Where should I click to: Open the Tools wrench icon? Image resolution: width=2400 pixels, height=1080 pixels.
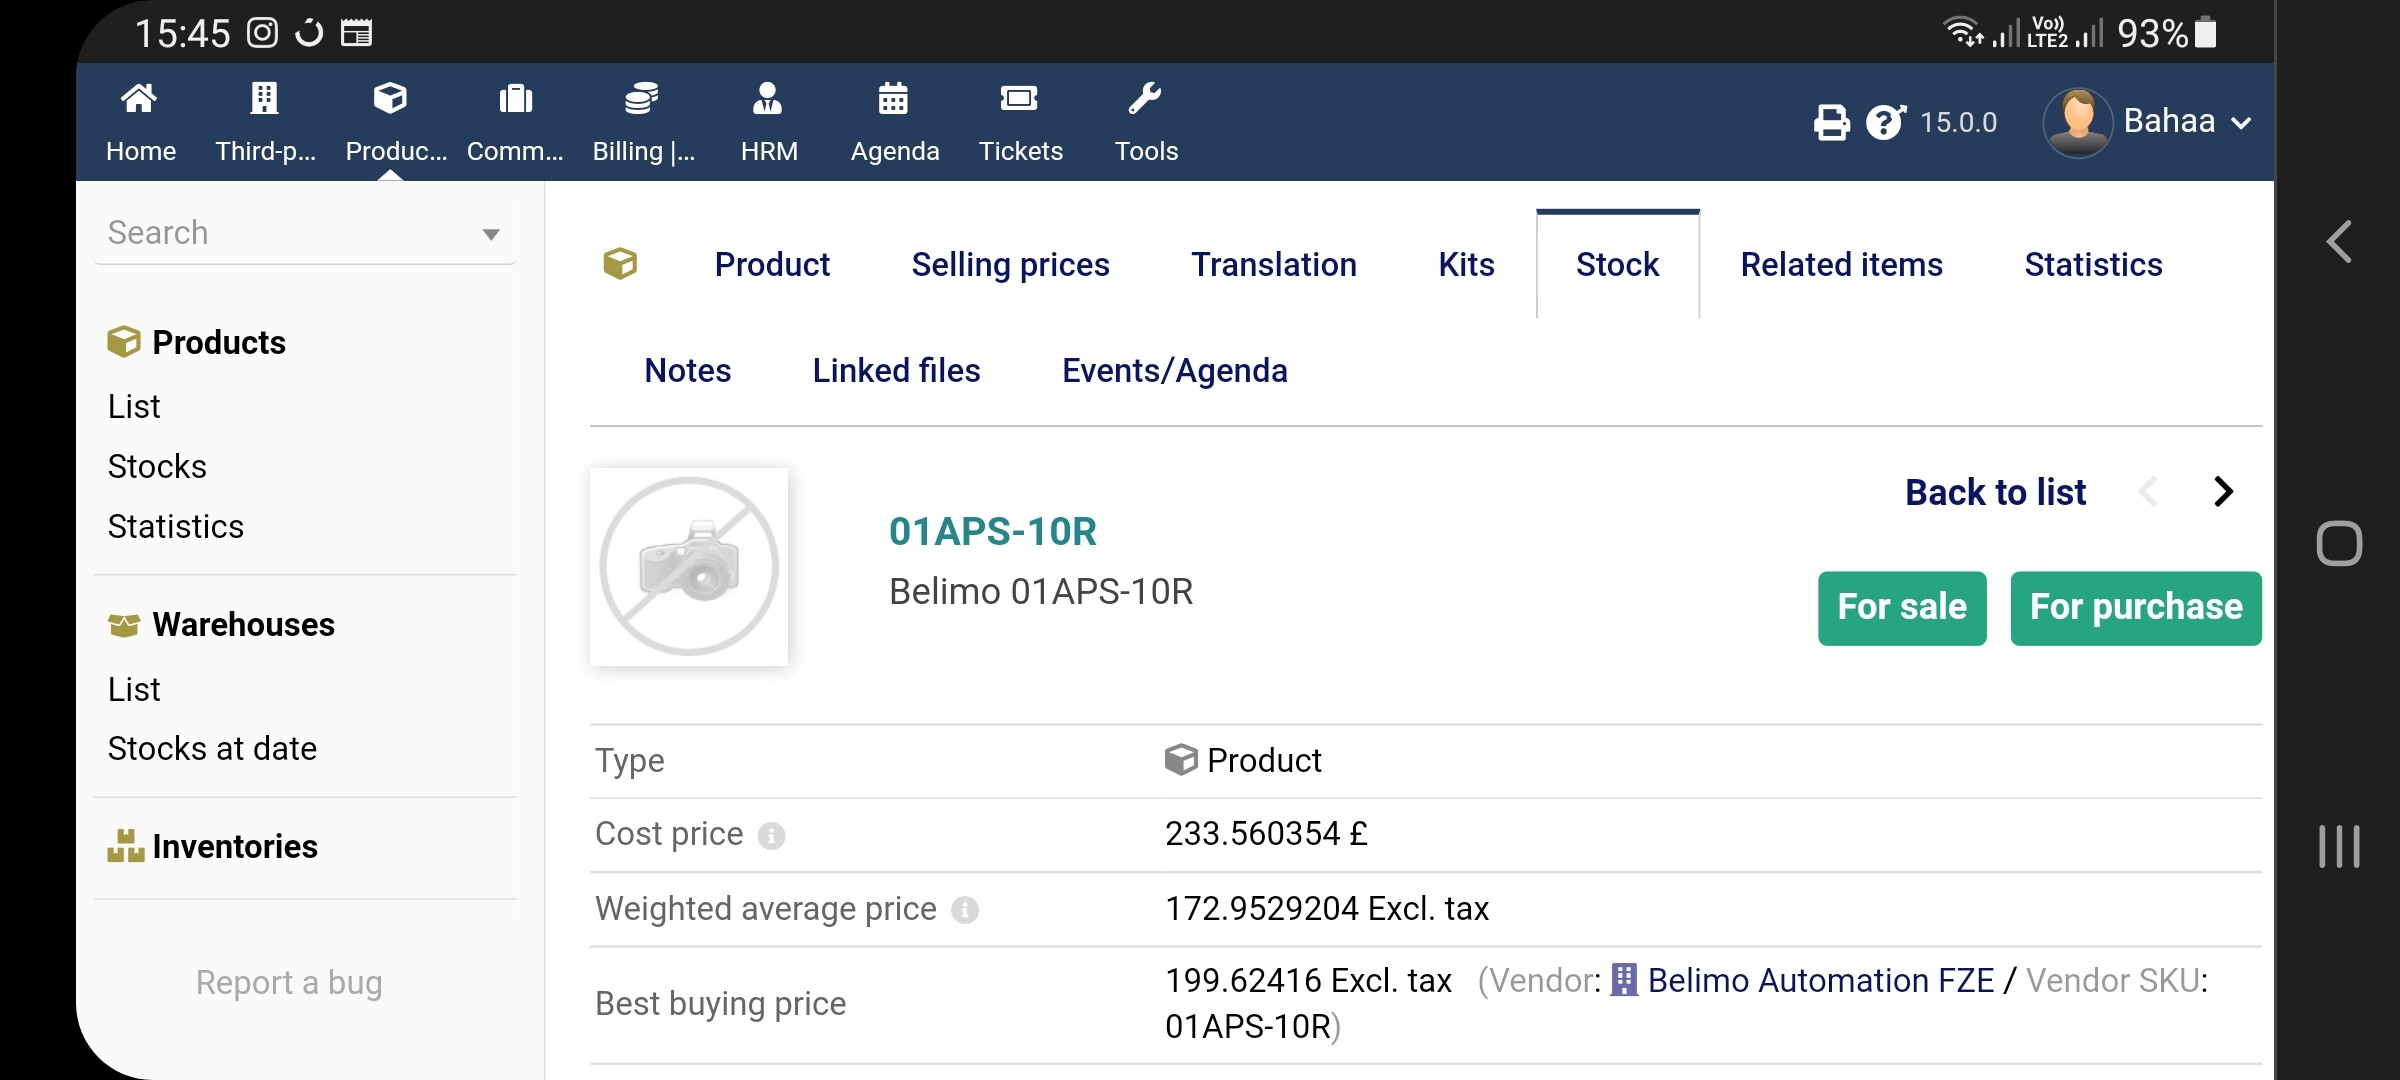1145,99
